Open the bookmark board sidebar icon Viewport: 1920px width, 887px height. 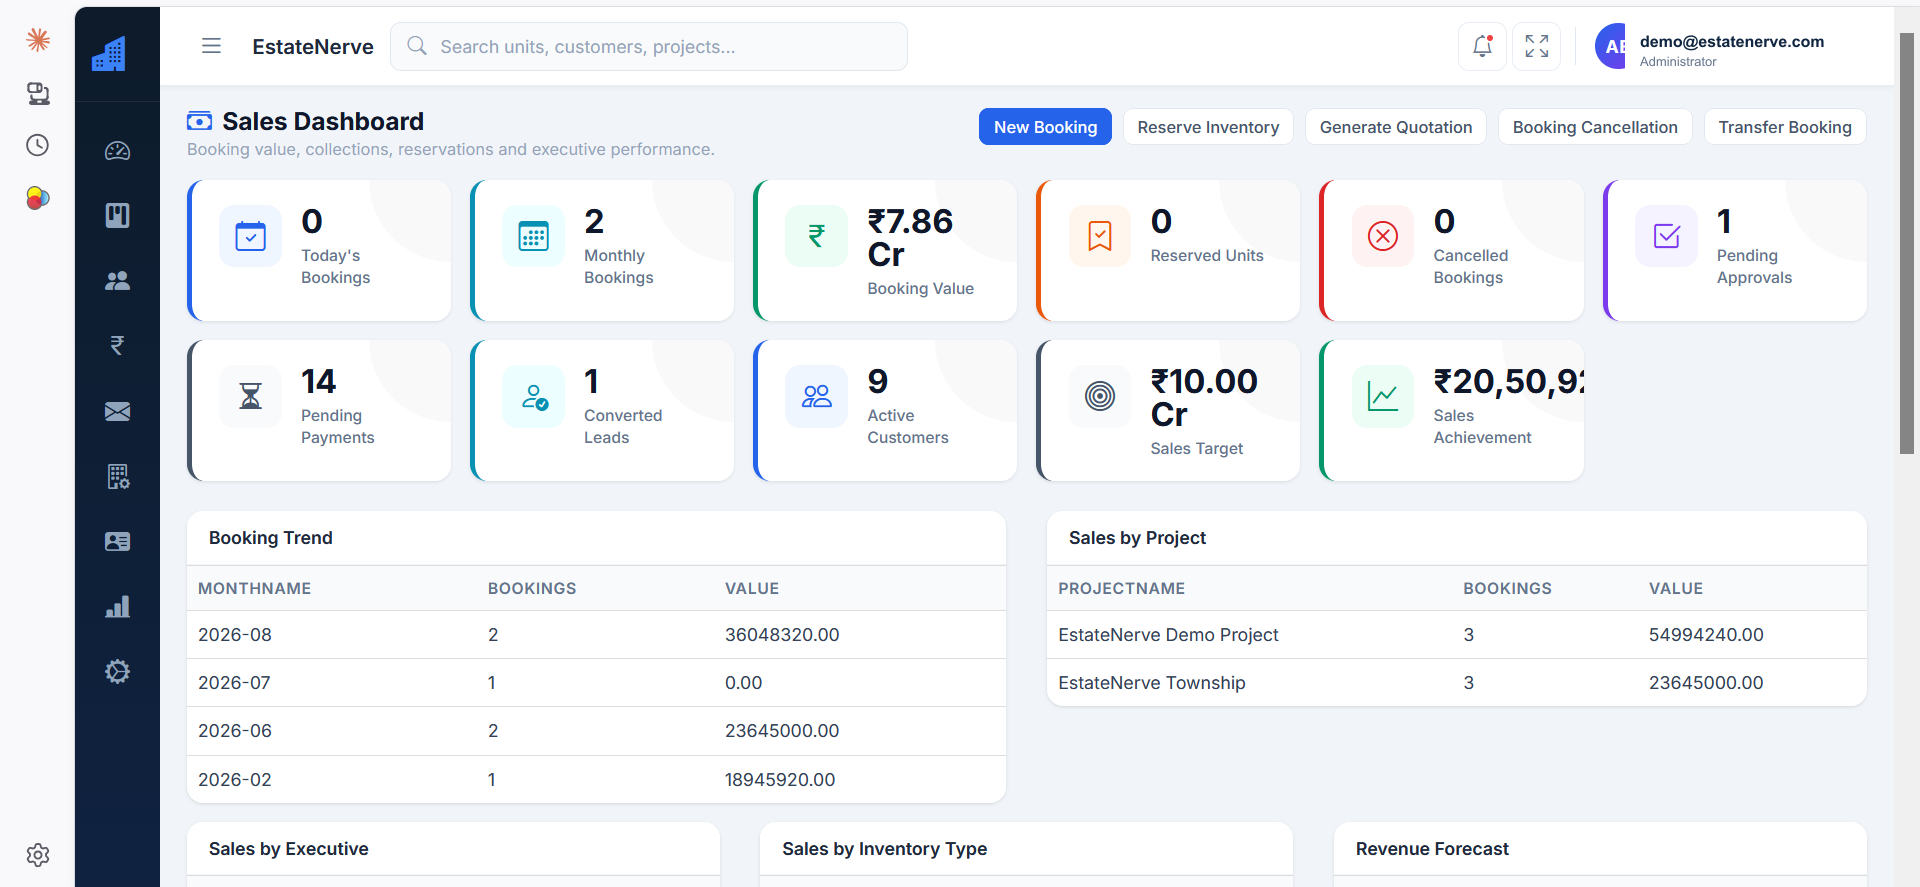click(x=118, y=216)
